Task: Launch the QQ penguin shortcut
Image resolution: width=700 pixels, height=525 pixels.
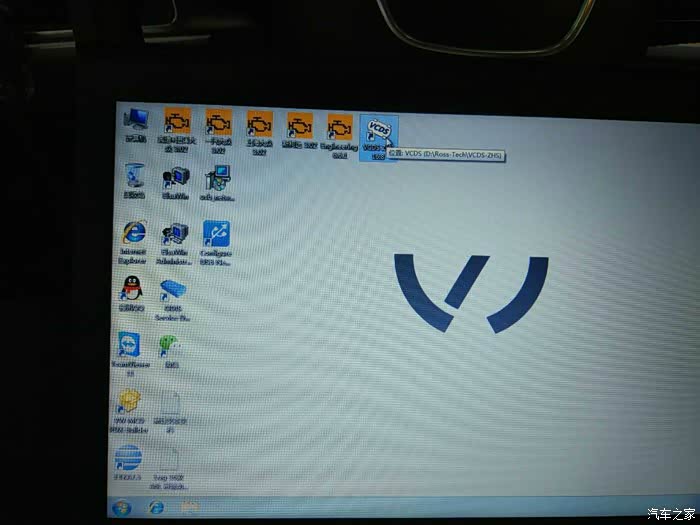Action: click(x=132, y=293)
